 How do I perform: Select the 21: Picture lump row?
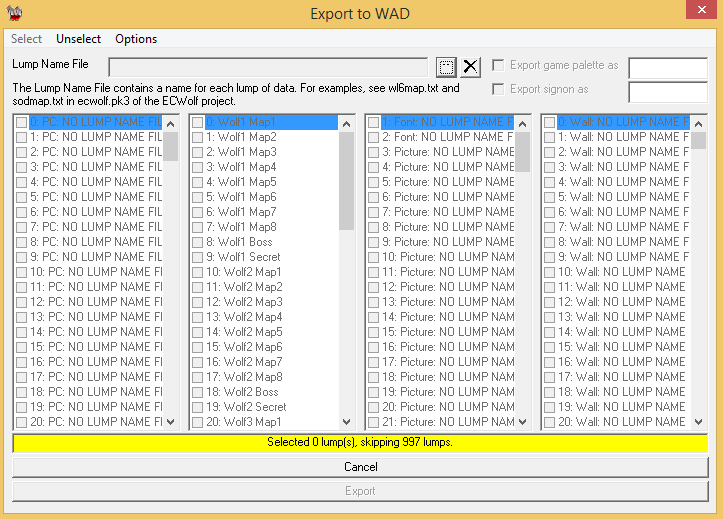441,422
